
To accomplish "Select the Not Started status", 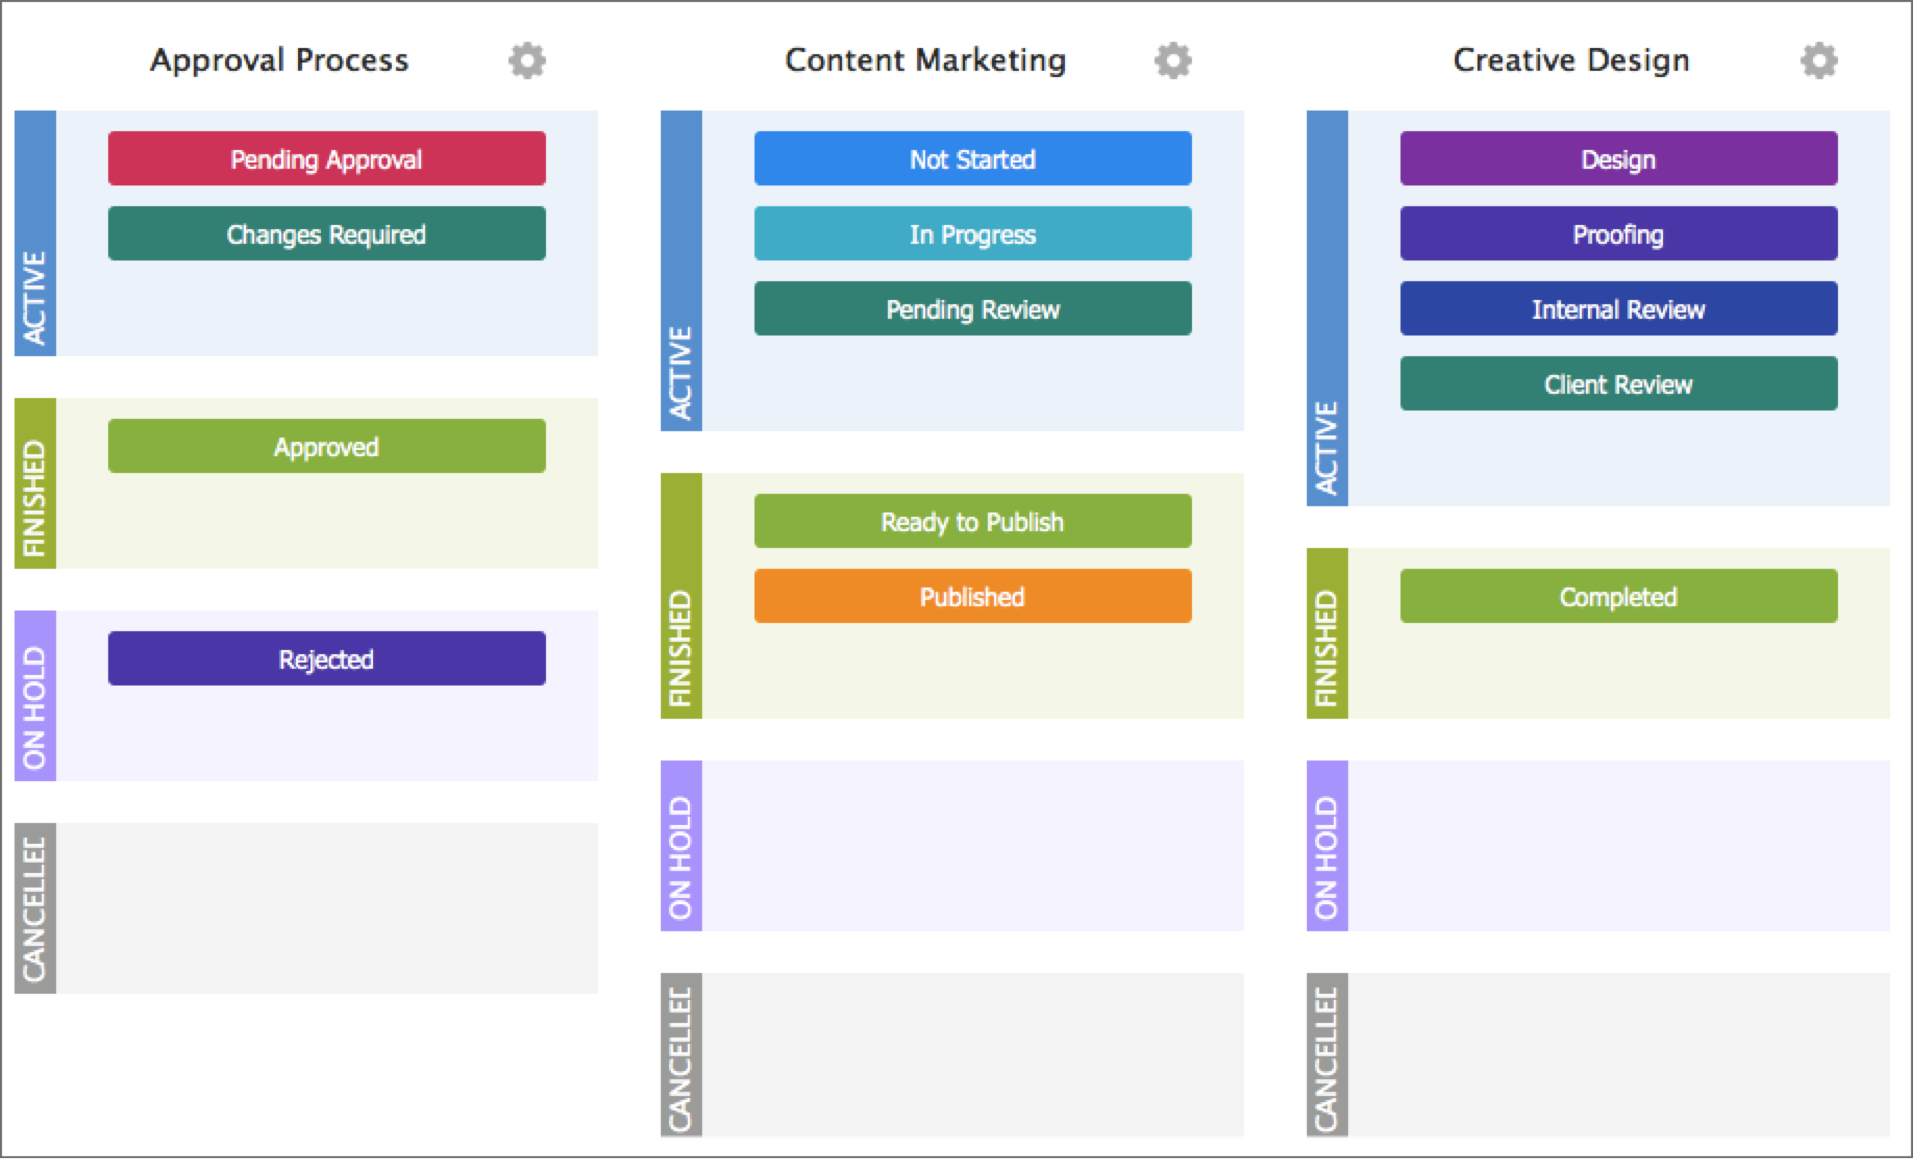I will [x=972, y=158].
